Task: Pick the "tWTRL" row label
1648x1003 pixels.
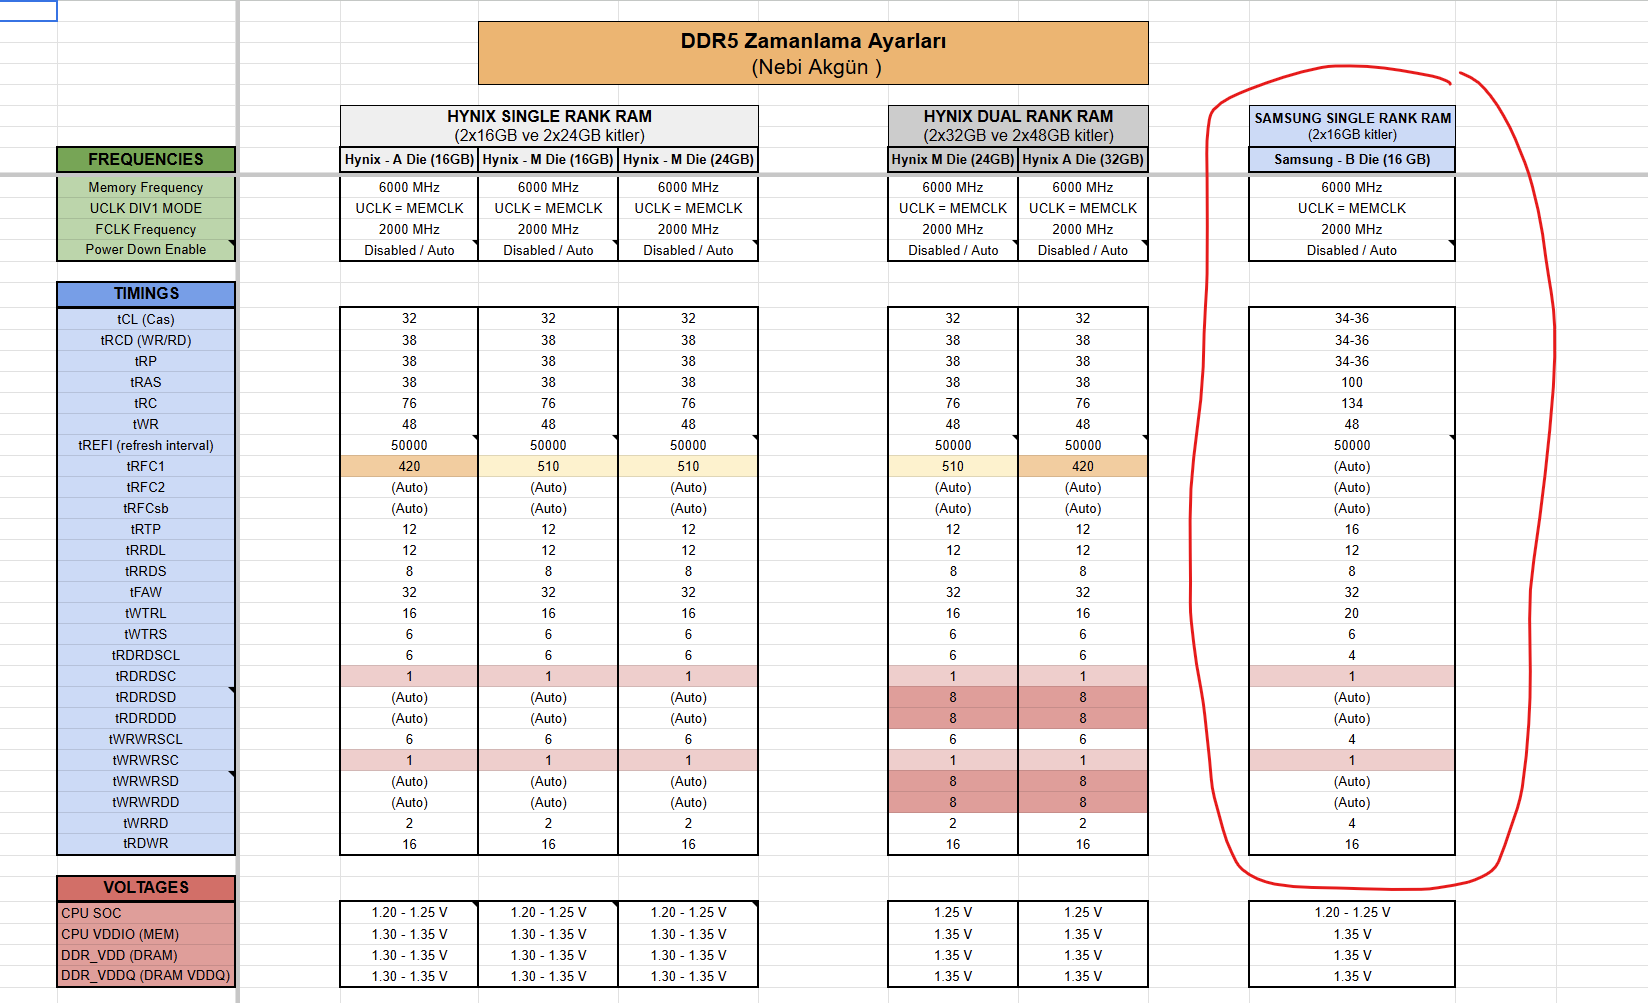Action: click(x=146, y=613)
